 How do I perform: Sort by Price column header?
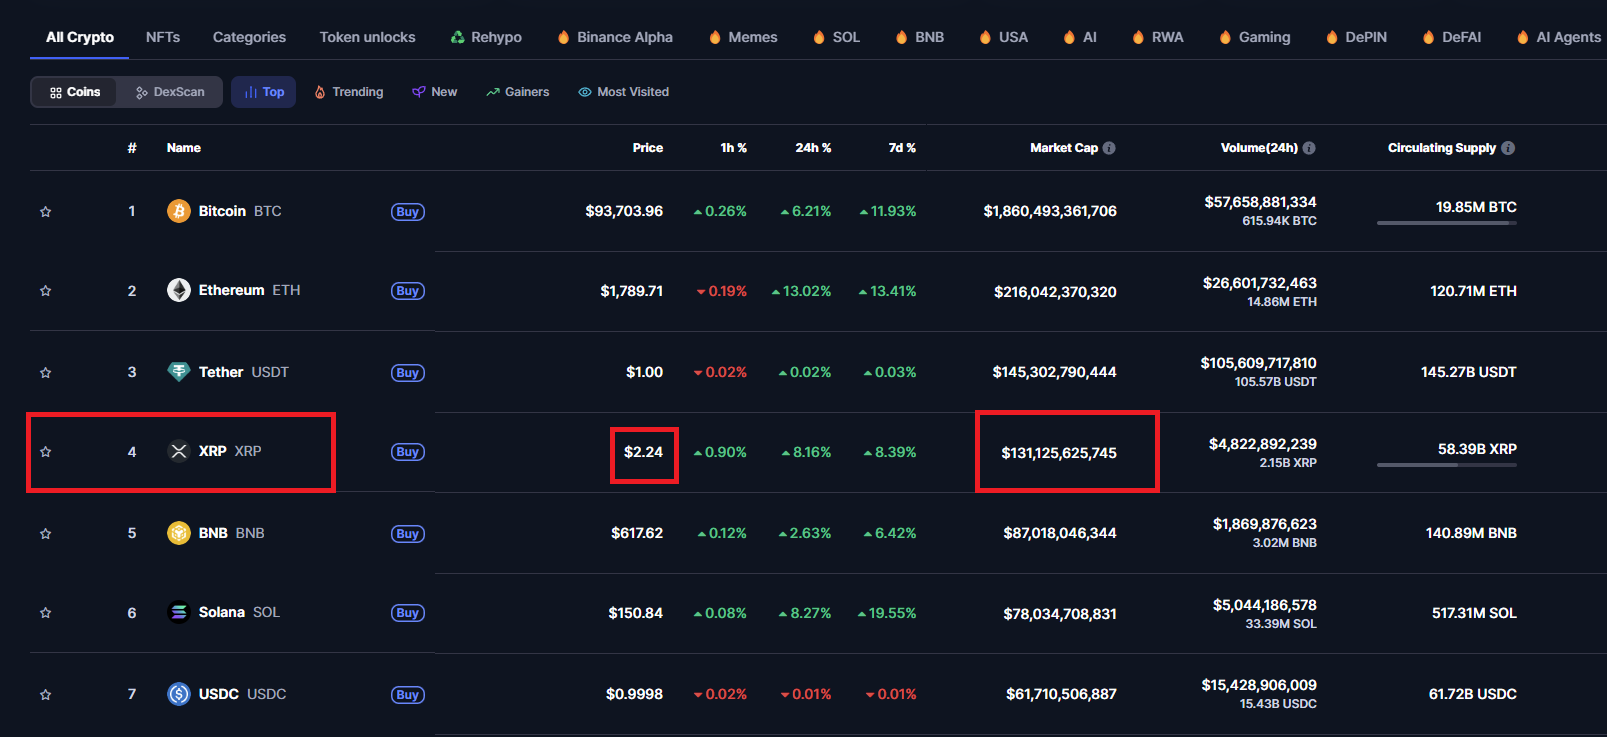pyautogui.click(x=648, y=148)
